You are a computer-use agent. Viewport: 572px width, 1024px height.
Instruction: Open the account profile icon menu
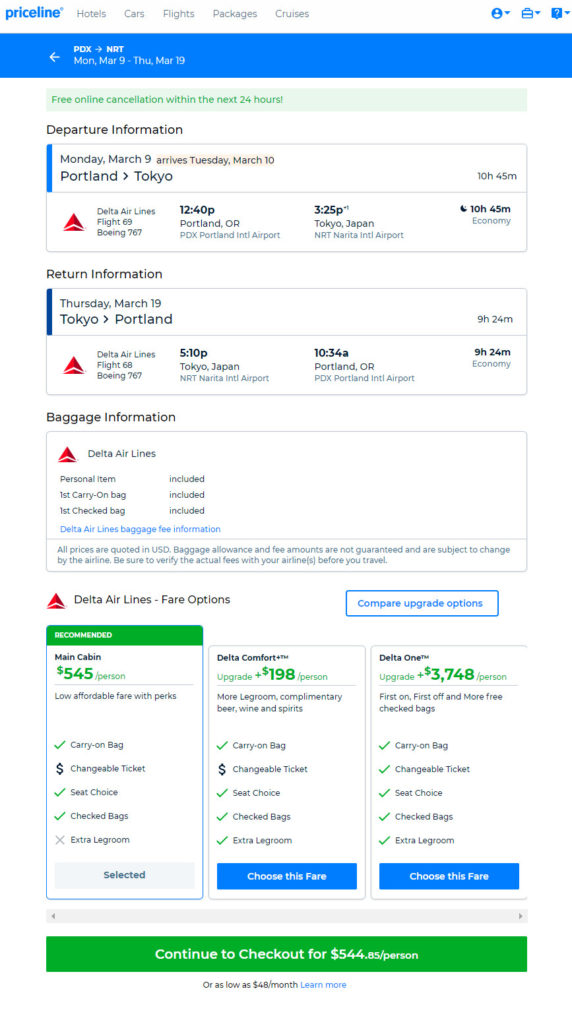pyautogui.click(x=500, y=13)
